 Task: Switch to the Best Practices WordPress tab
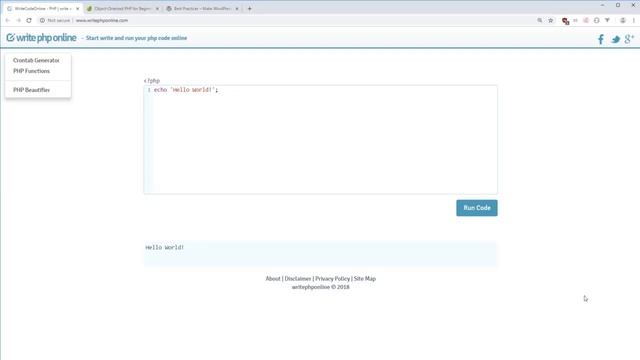pos(202,9)
